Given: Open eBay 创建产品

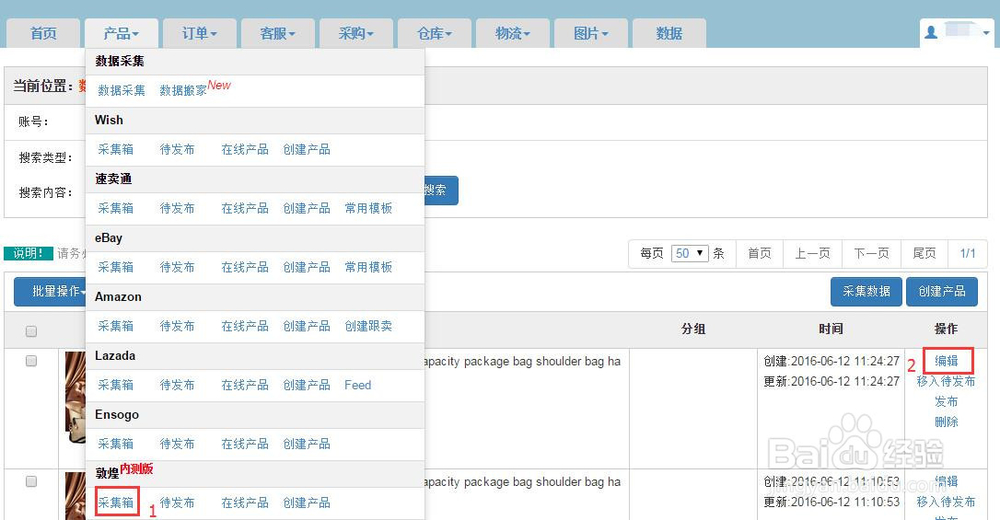Looking at the screenshot, I should pyautogui.click(x=307, y=267).
